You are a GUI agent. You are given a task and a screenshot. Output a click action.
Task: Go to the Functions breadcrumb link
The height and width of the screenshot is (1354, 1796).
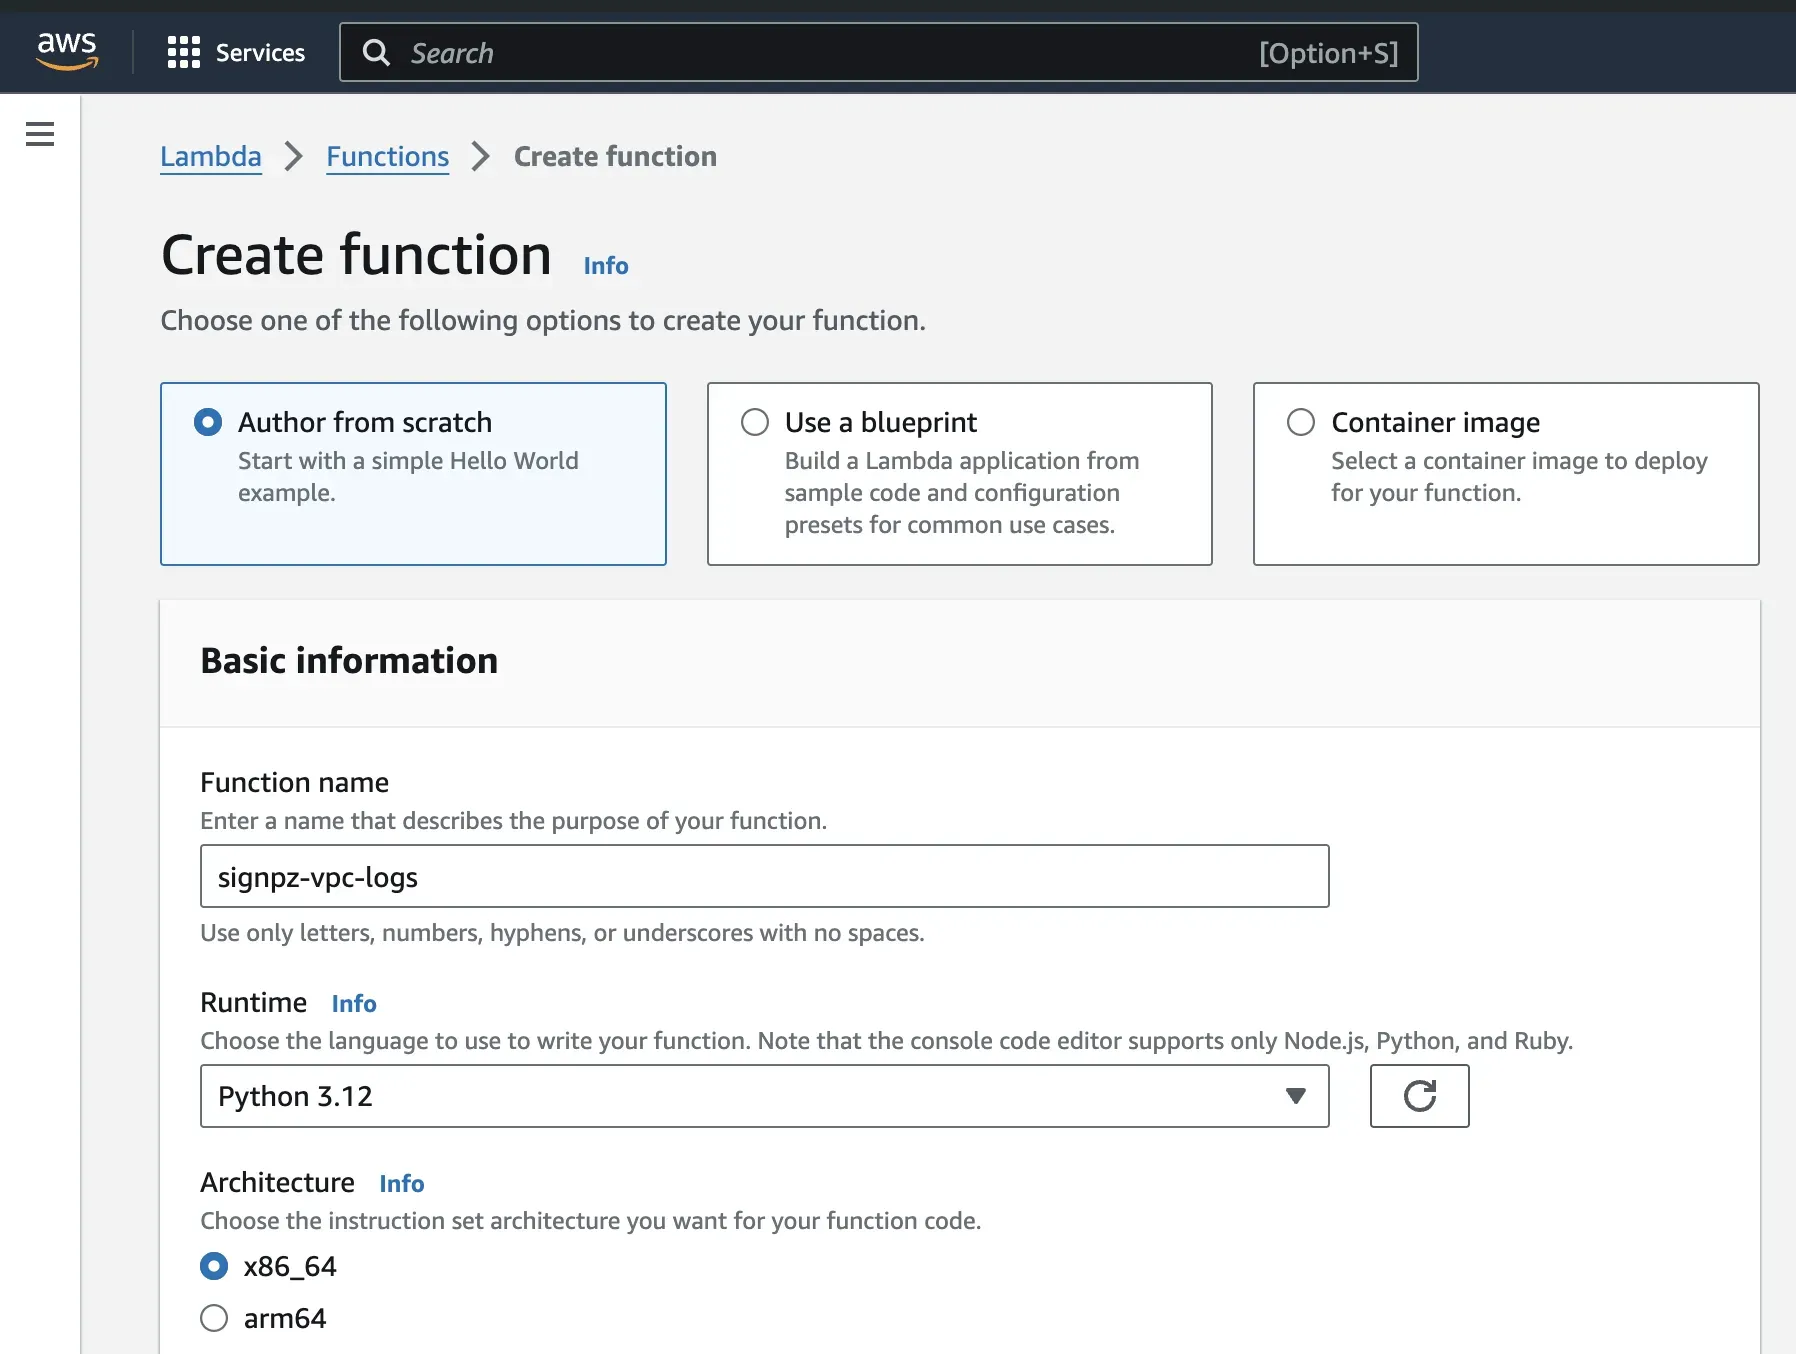(387, 157)
